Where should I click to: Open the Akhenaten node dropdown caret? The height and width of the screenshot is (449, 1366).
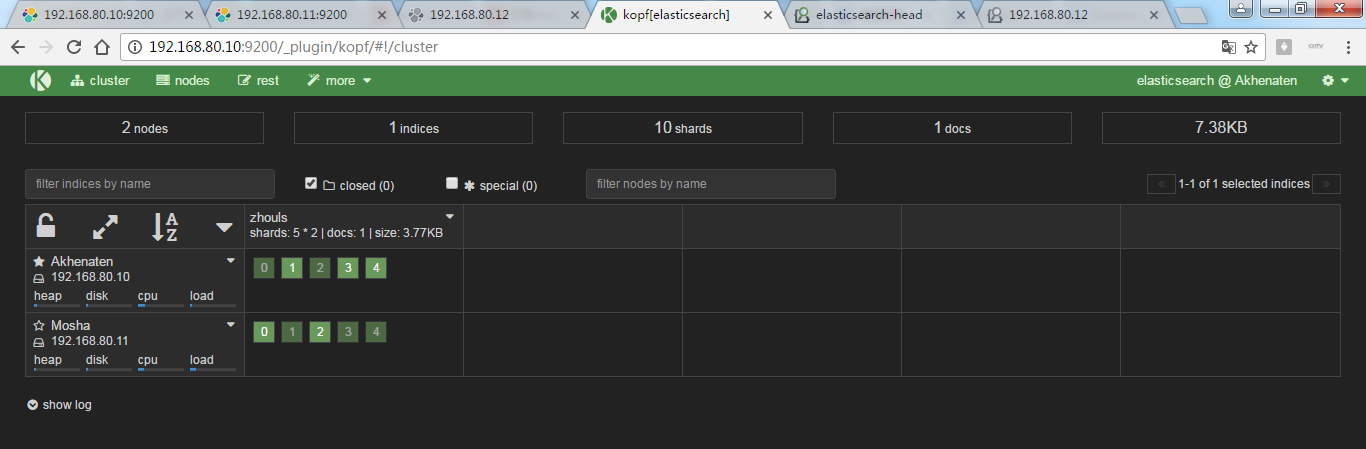click(231, 260)
